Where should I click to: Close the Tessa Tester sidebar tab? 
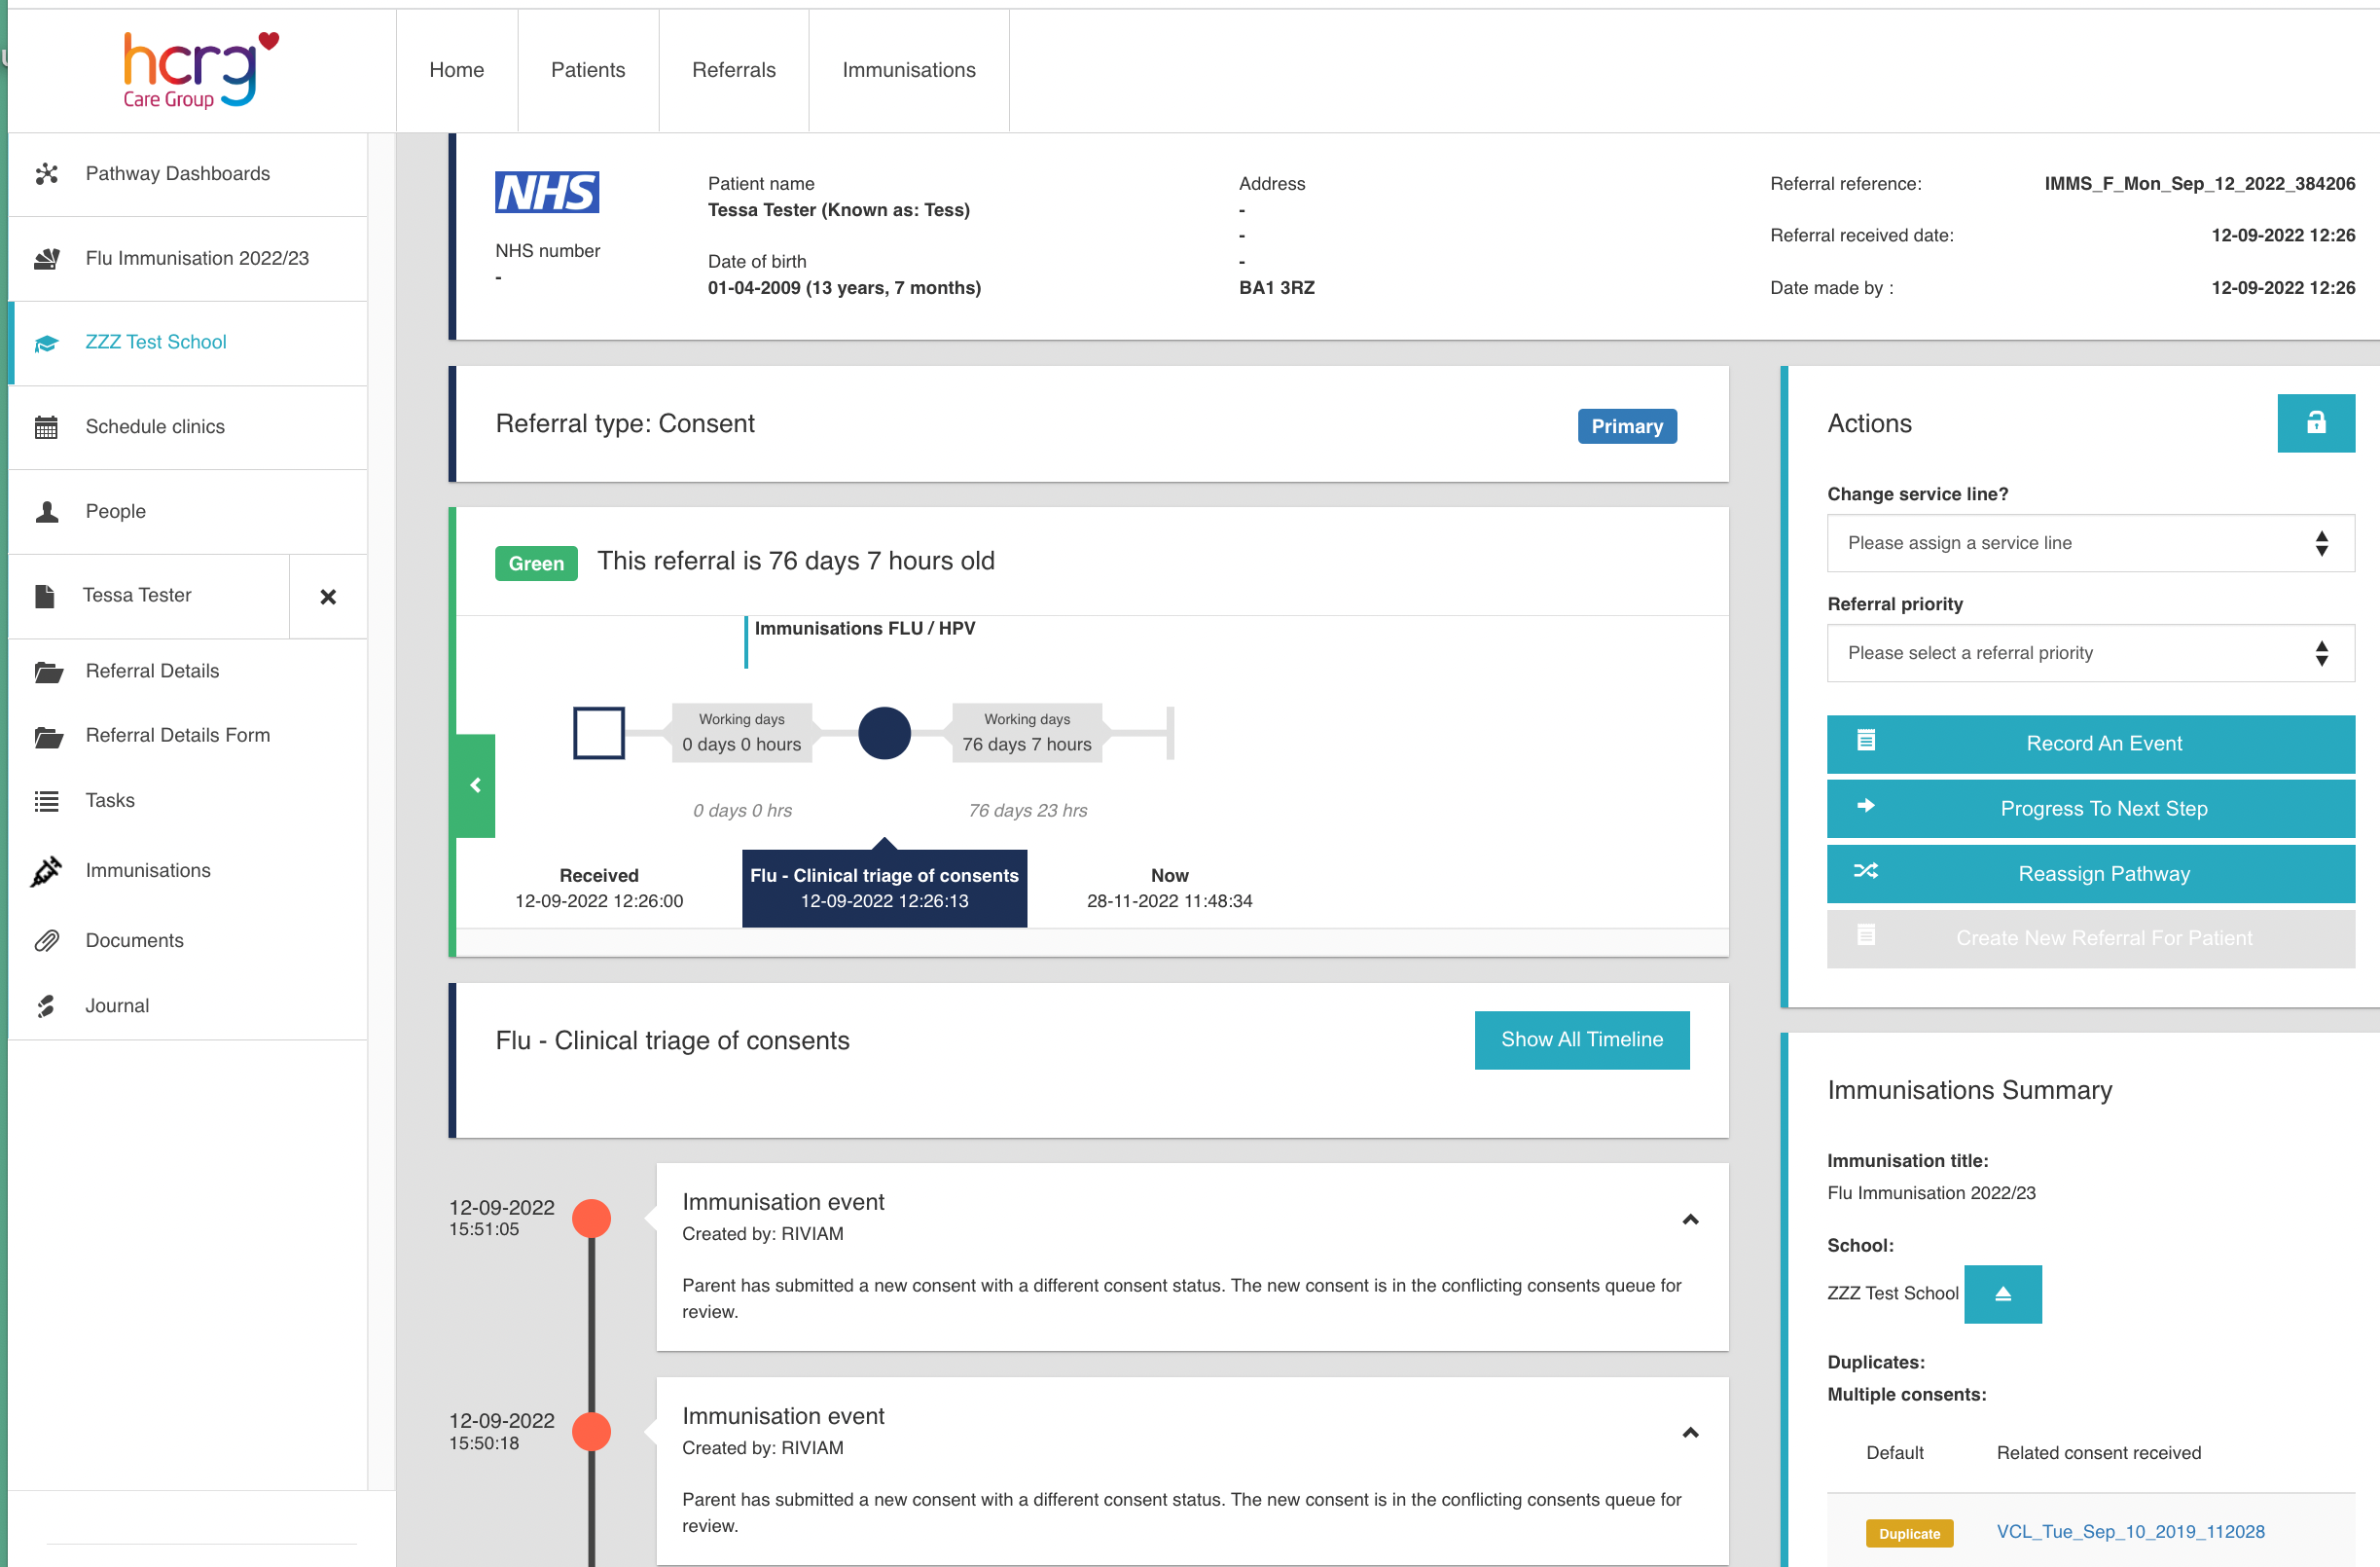pyautogui.click(x=327, y=597)
